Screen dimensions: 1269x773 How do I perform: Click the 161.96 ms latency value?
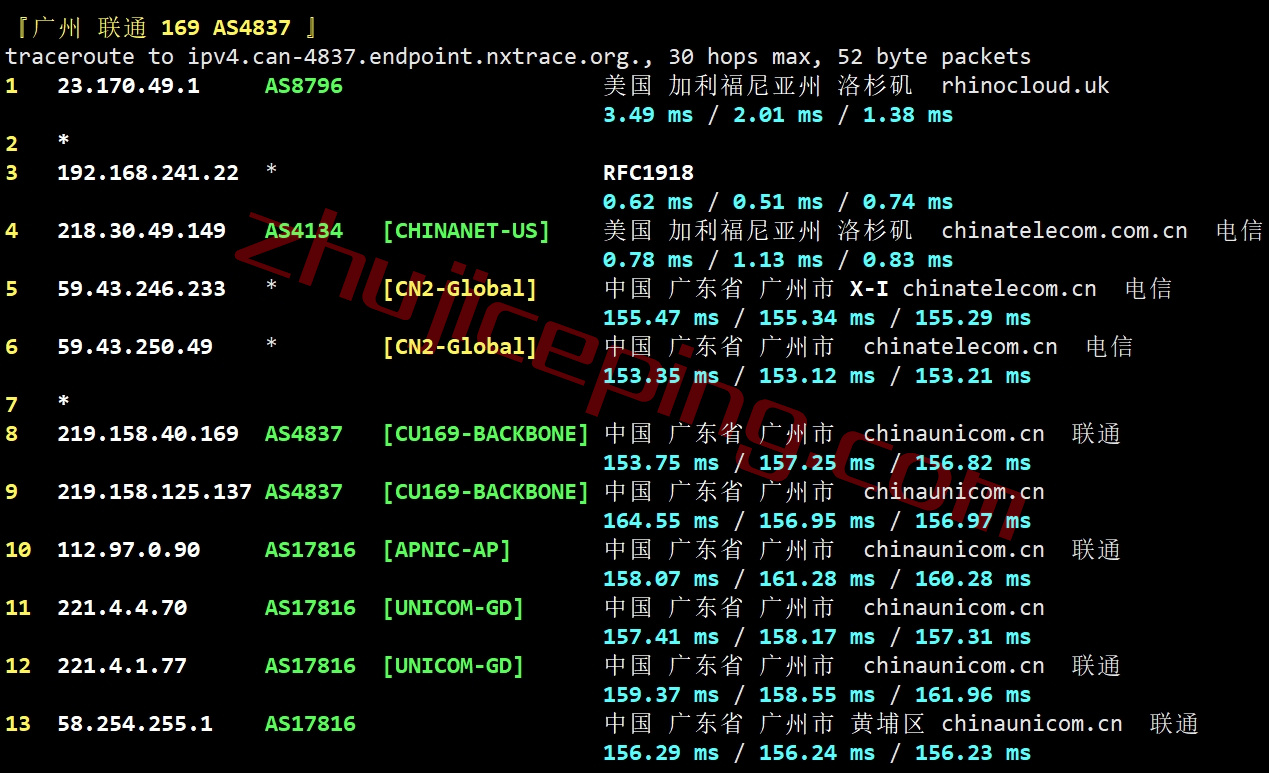click(973, 695)
